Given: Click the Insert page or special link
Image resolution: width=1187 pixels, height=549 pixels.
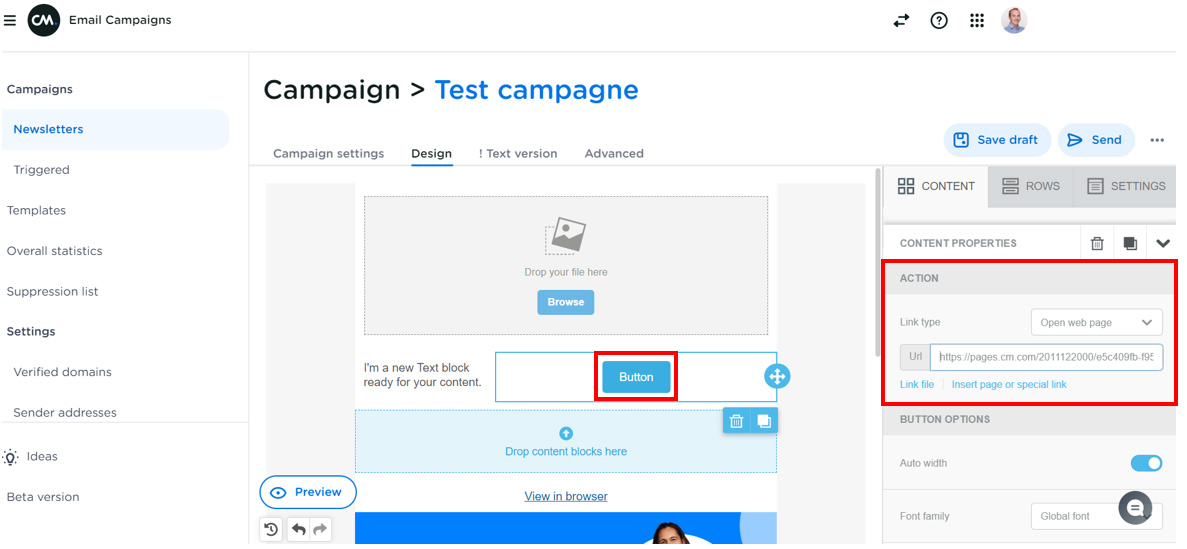Looking at the screenshot, I should click(x=1008, y=385).
